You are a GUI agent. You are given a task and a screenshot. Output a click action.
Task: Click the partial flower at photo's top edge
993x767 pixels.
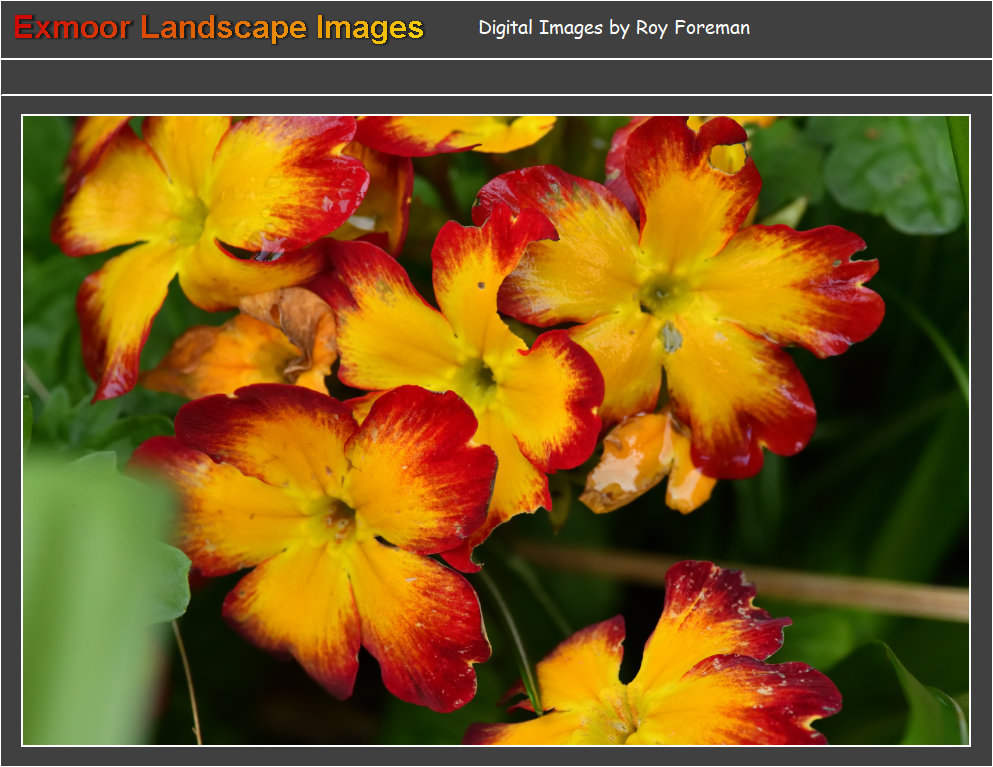coord(460,133)
